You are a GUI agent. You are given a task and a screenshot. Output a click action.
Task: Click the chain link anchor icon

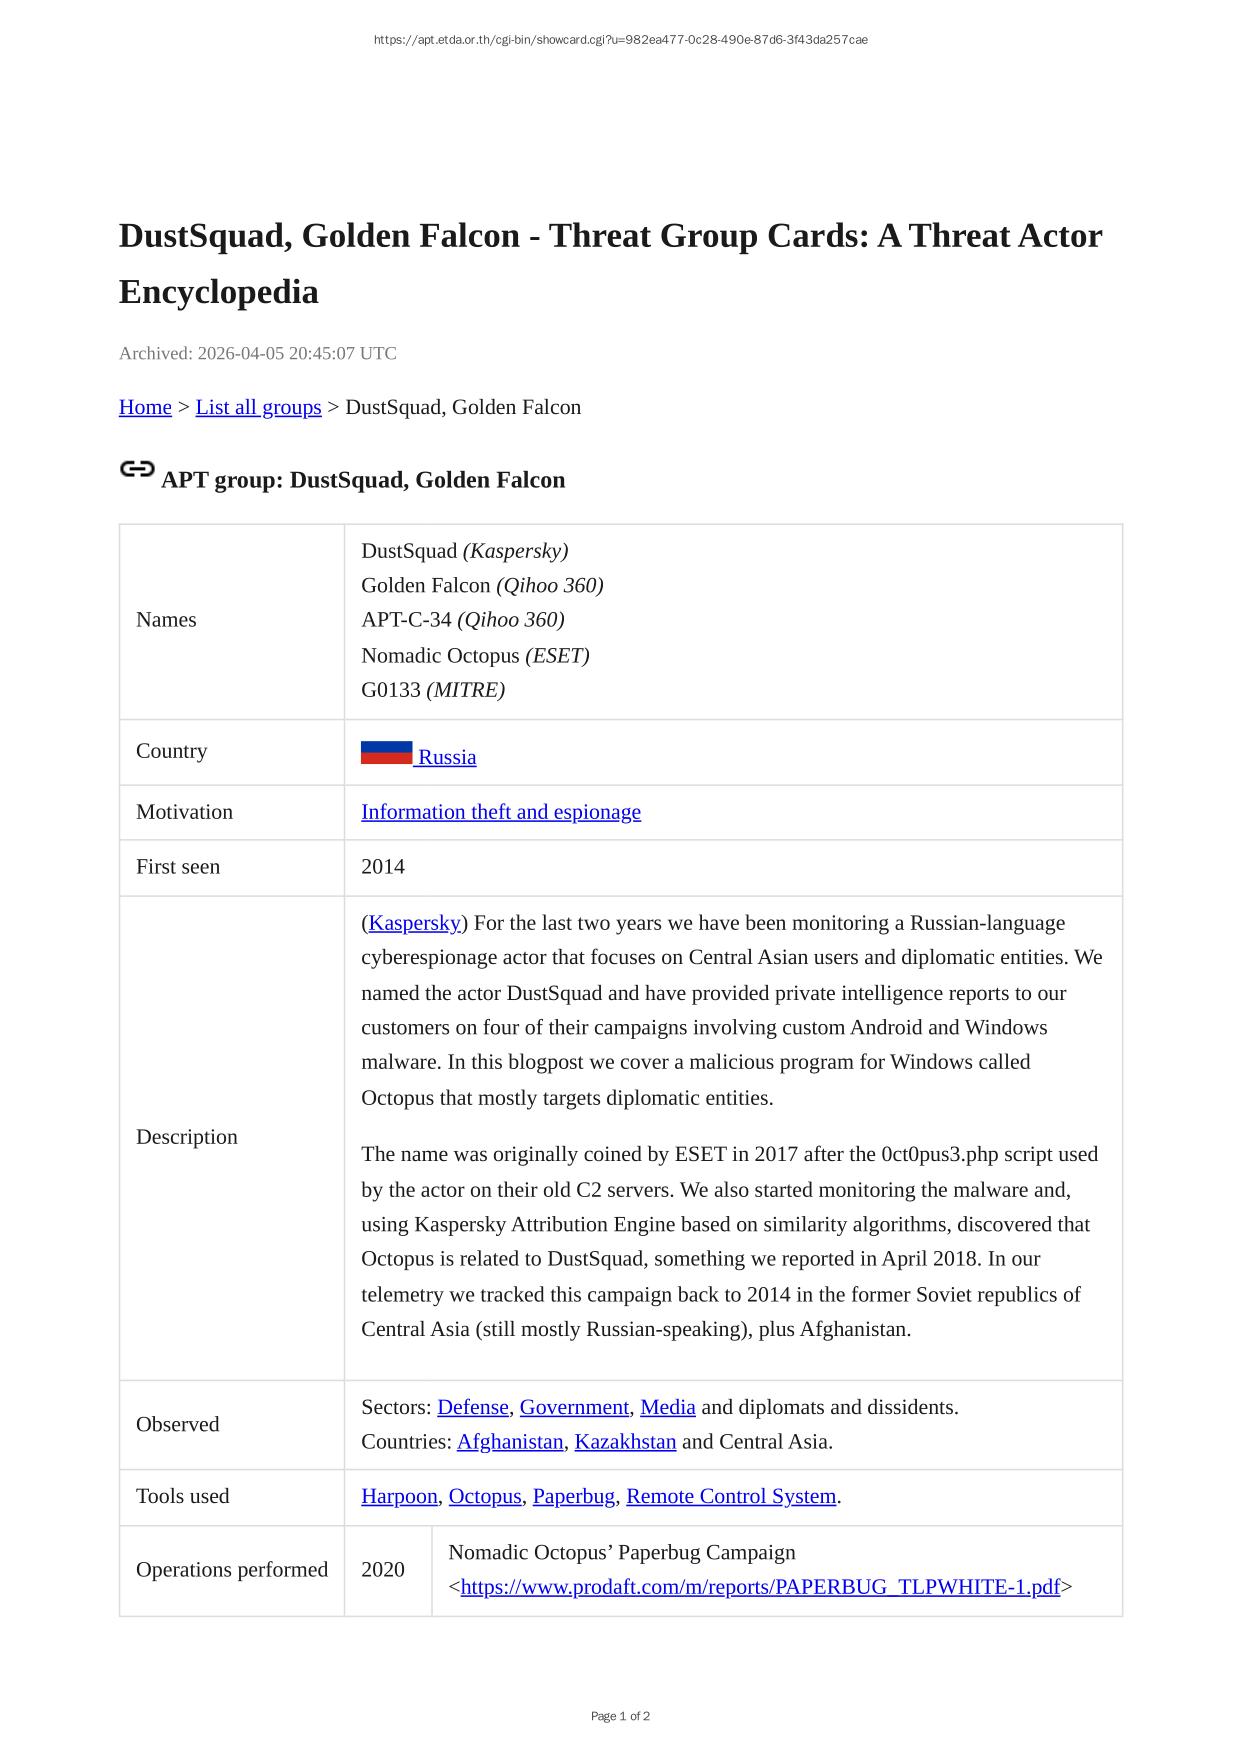pos(137,469)
